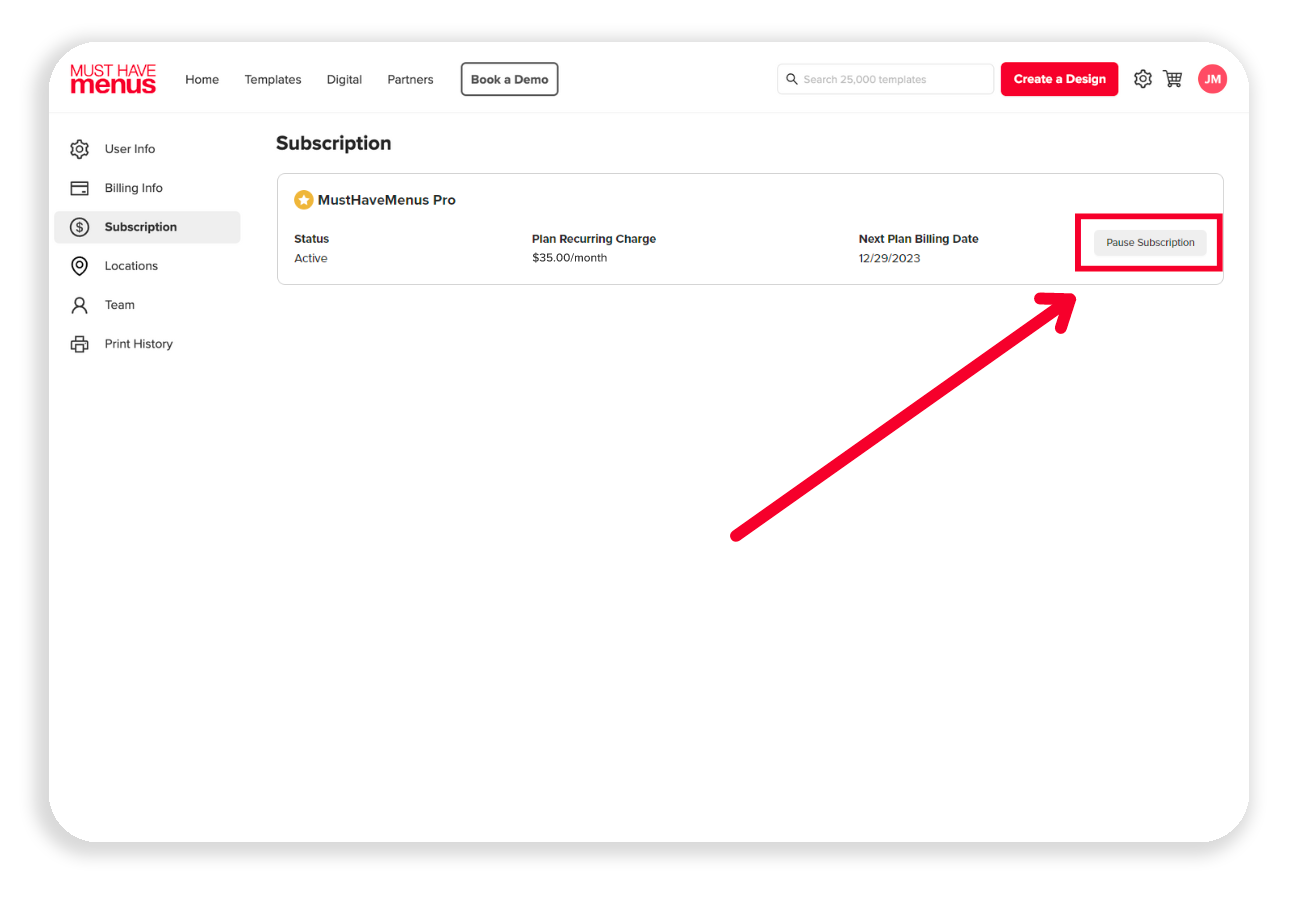This screenshot has height=900, width=1300.
Task: Select Subscription in sidebar
Action: coord(147,227)
